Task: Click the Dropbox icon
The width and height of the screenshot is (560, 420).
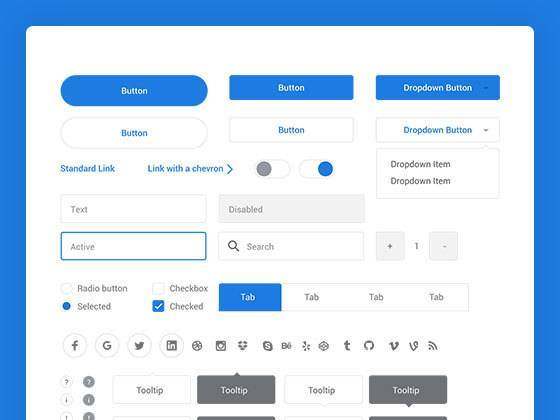Action: (243, 345)
